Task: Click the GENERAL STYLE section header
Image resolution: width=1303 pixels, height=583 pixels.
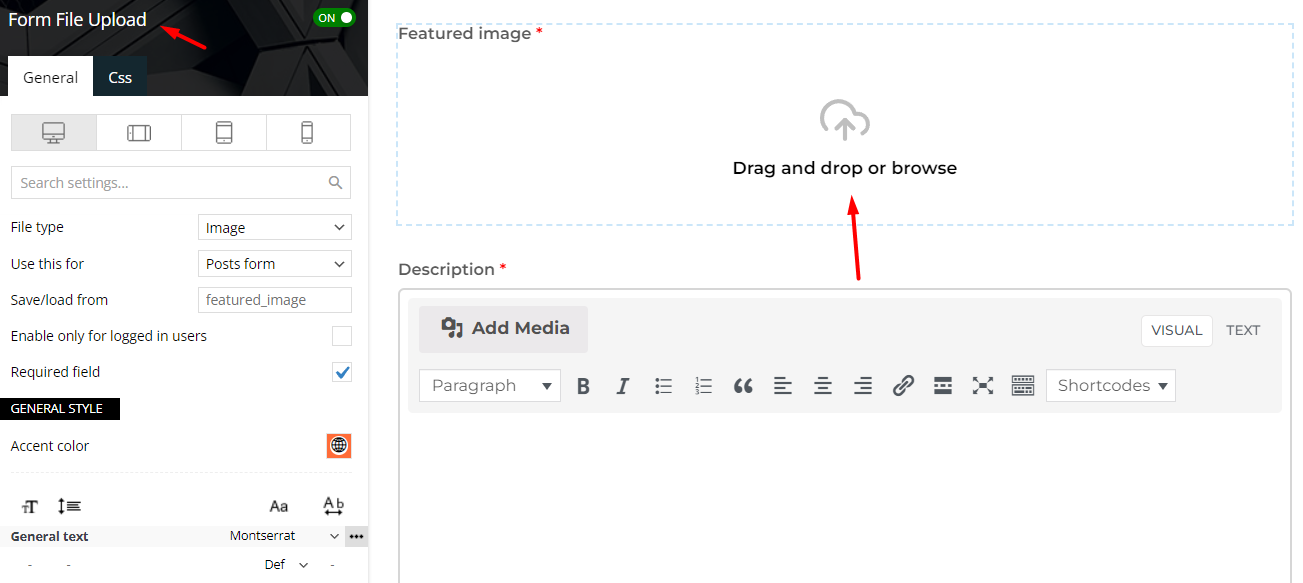Action: (60, 409)
